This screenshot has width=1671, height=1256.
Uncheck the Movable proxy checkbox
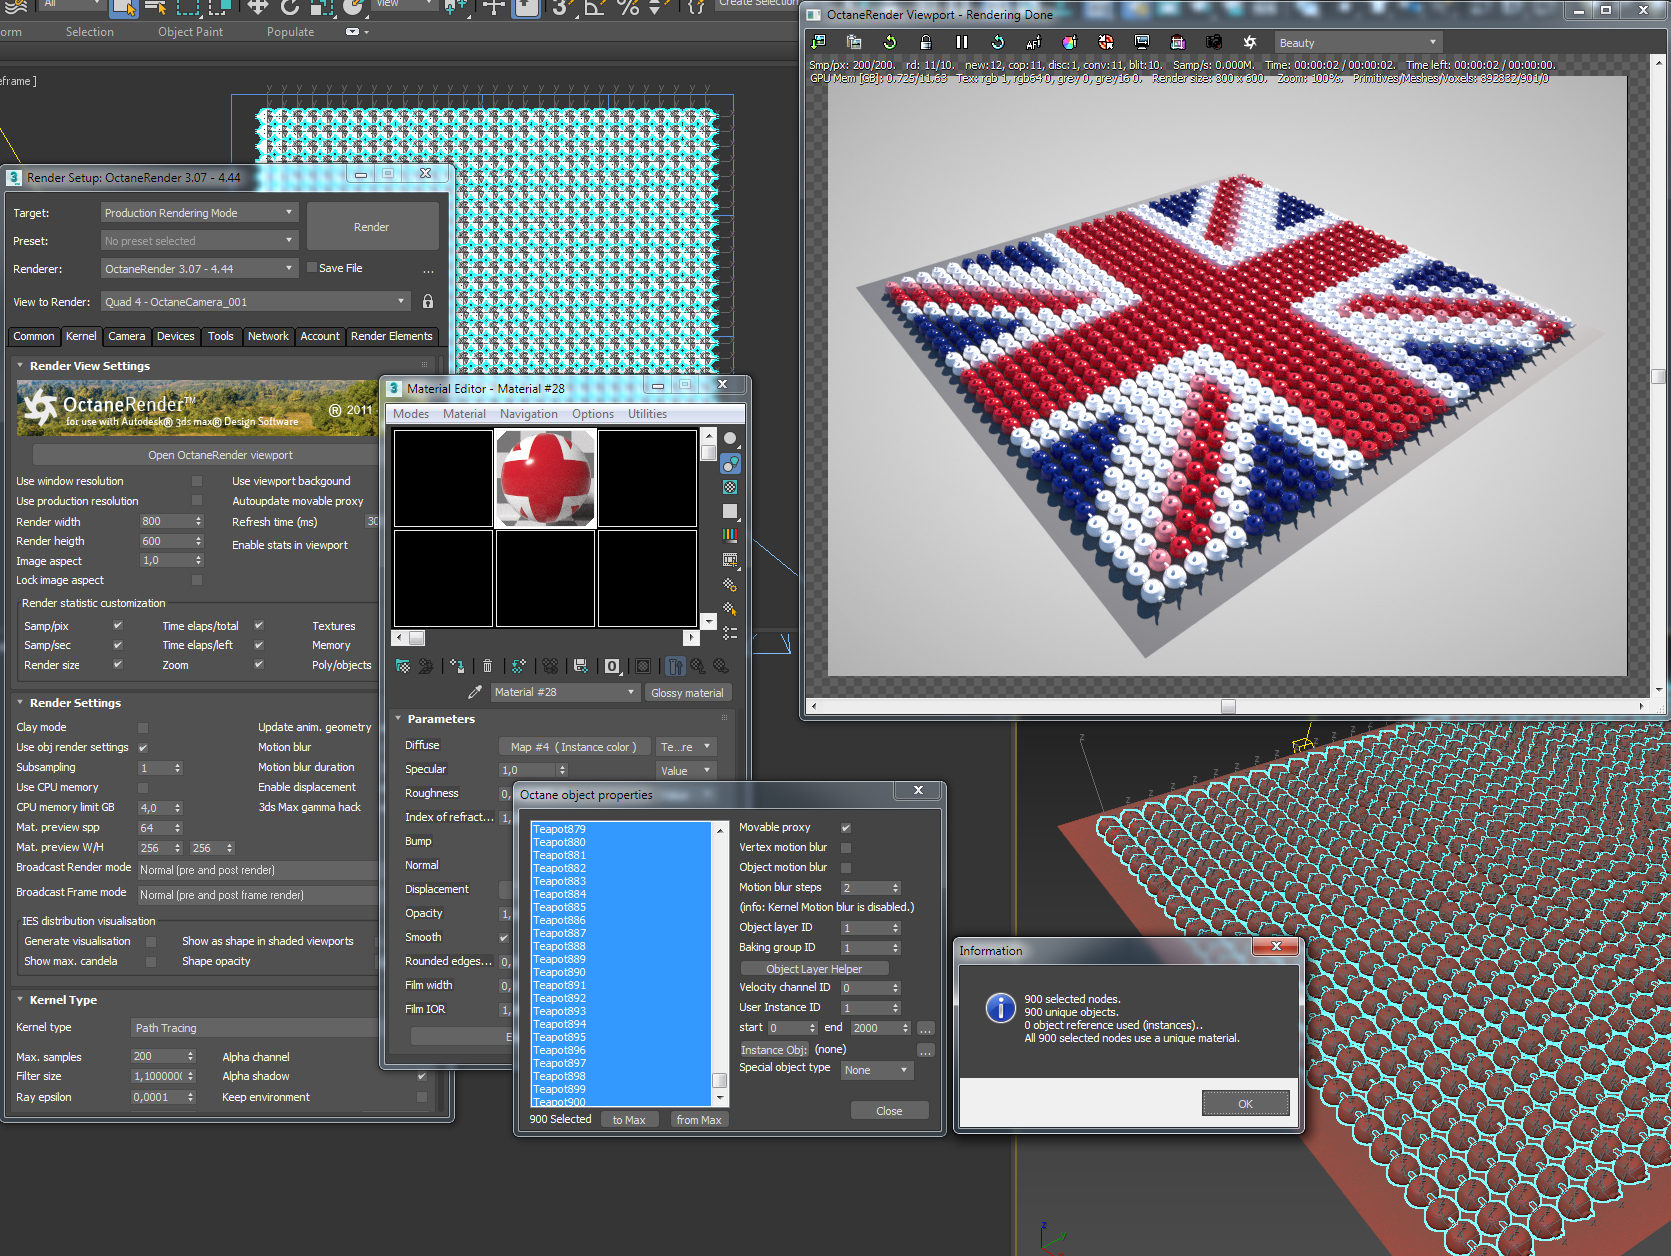(x=846, y=828)
